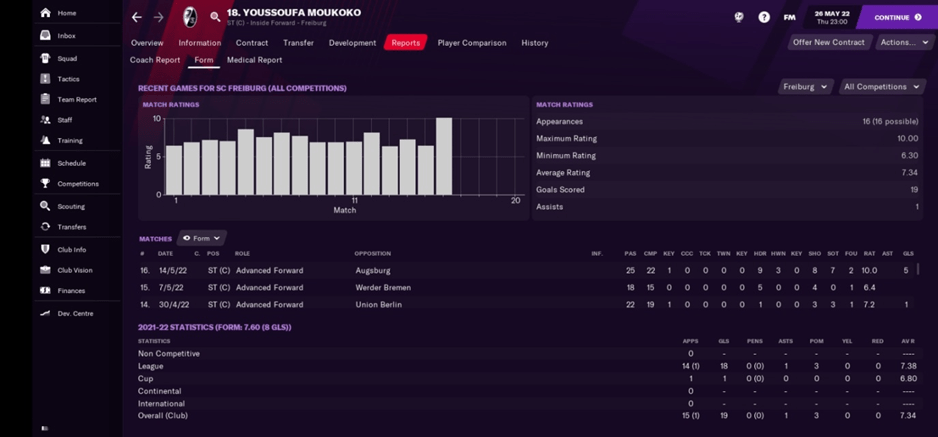Open Inbox from the sidebar

pyautogui.click(x=45, y=36)
